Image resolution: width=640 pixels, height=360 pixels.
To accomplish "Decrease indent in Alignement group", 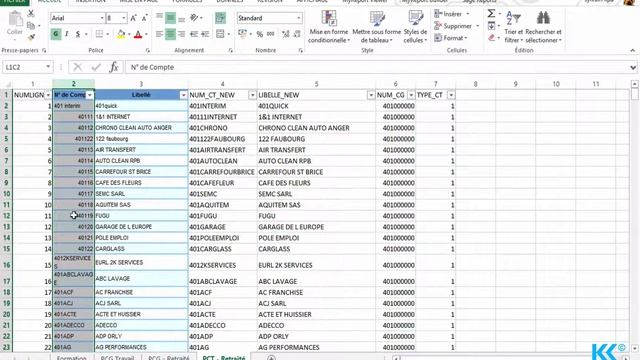I will [x=194, y=34].
